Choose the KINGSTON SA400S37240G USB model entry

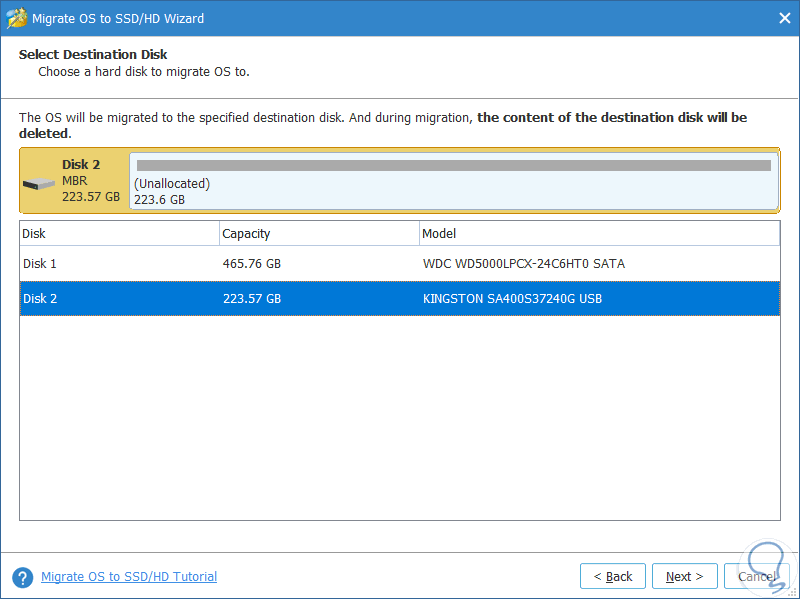512,299
